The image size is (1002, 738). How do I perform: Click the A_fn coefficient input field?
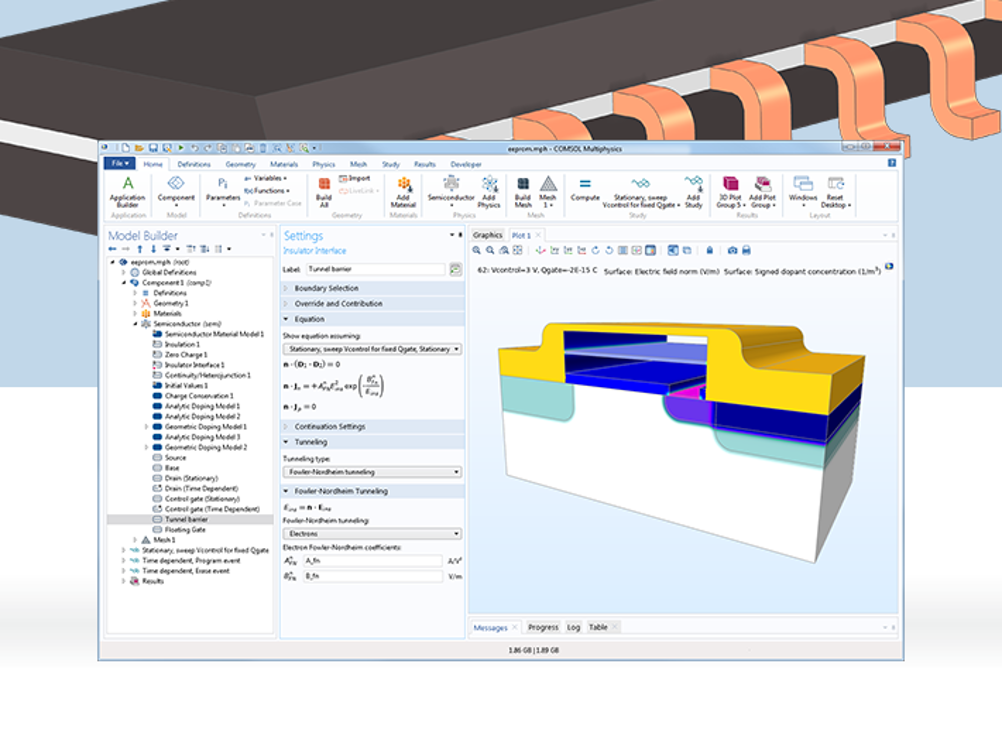pyautogui.click(x=373, y=561)
